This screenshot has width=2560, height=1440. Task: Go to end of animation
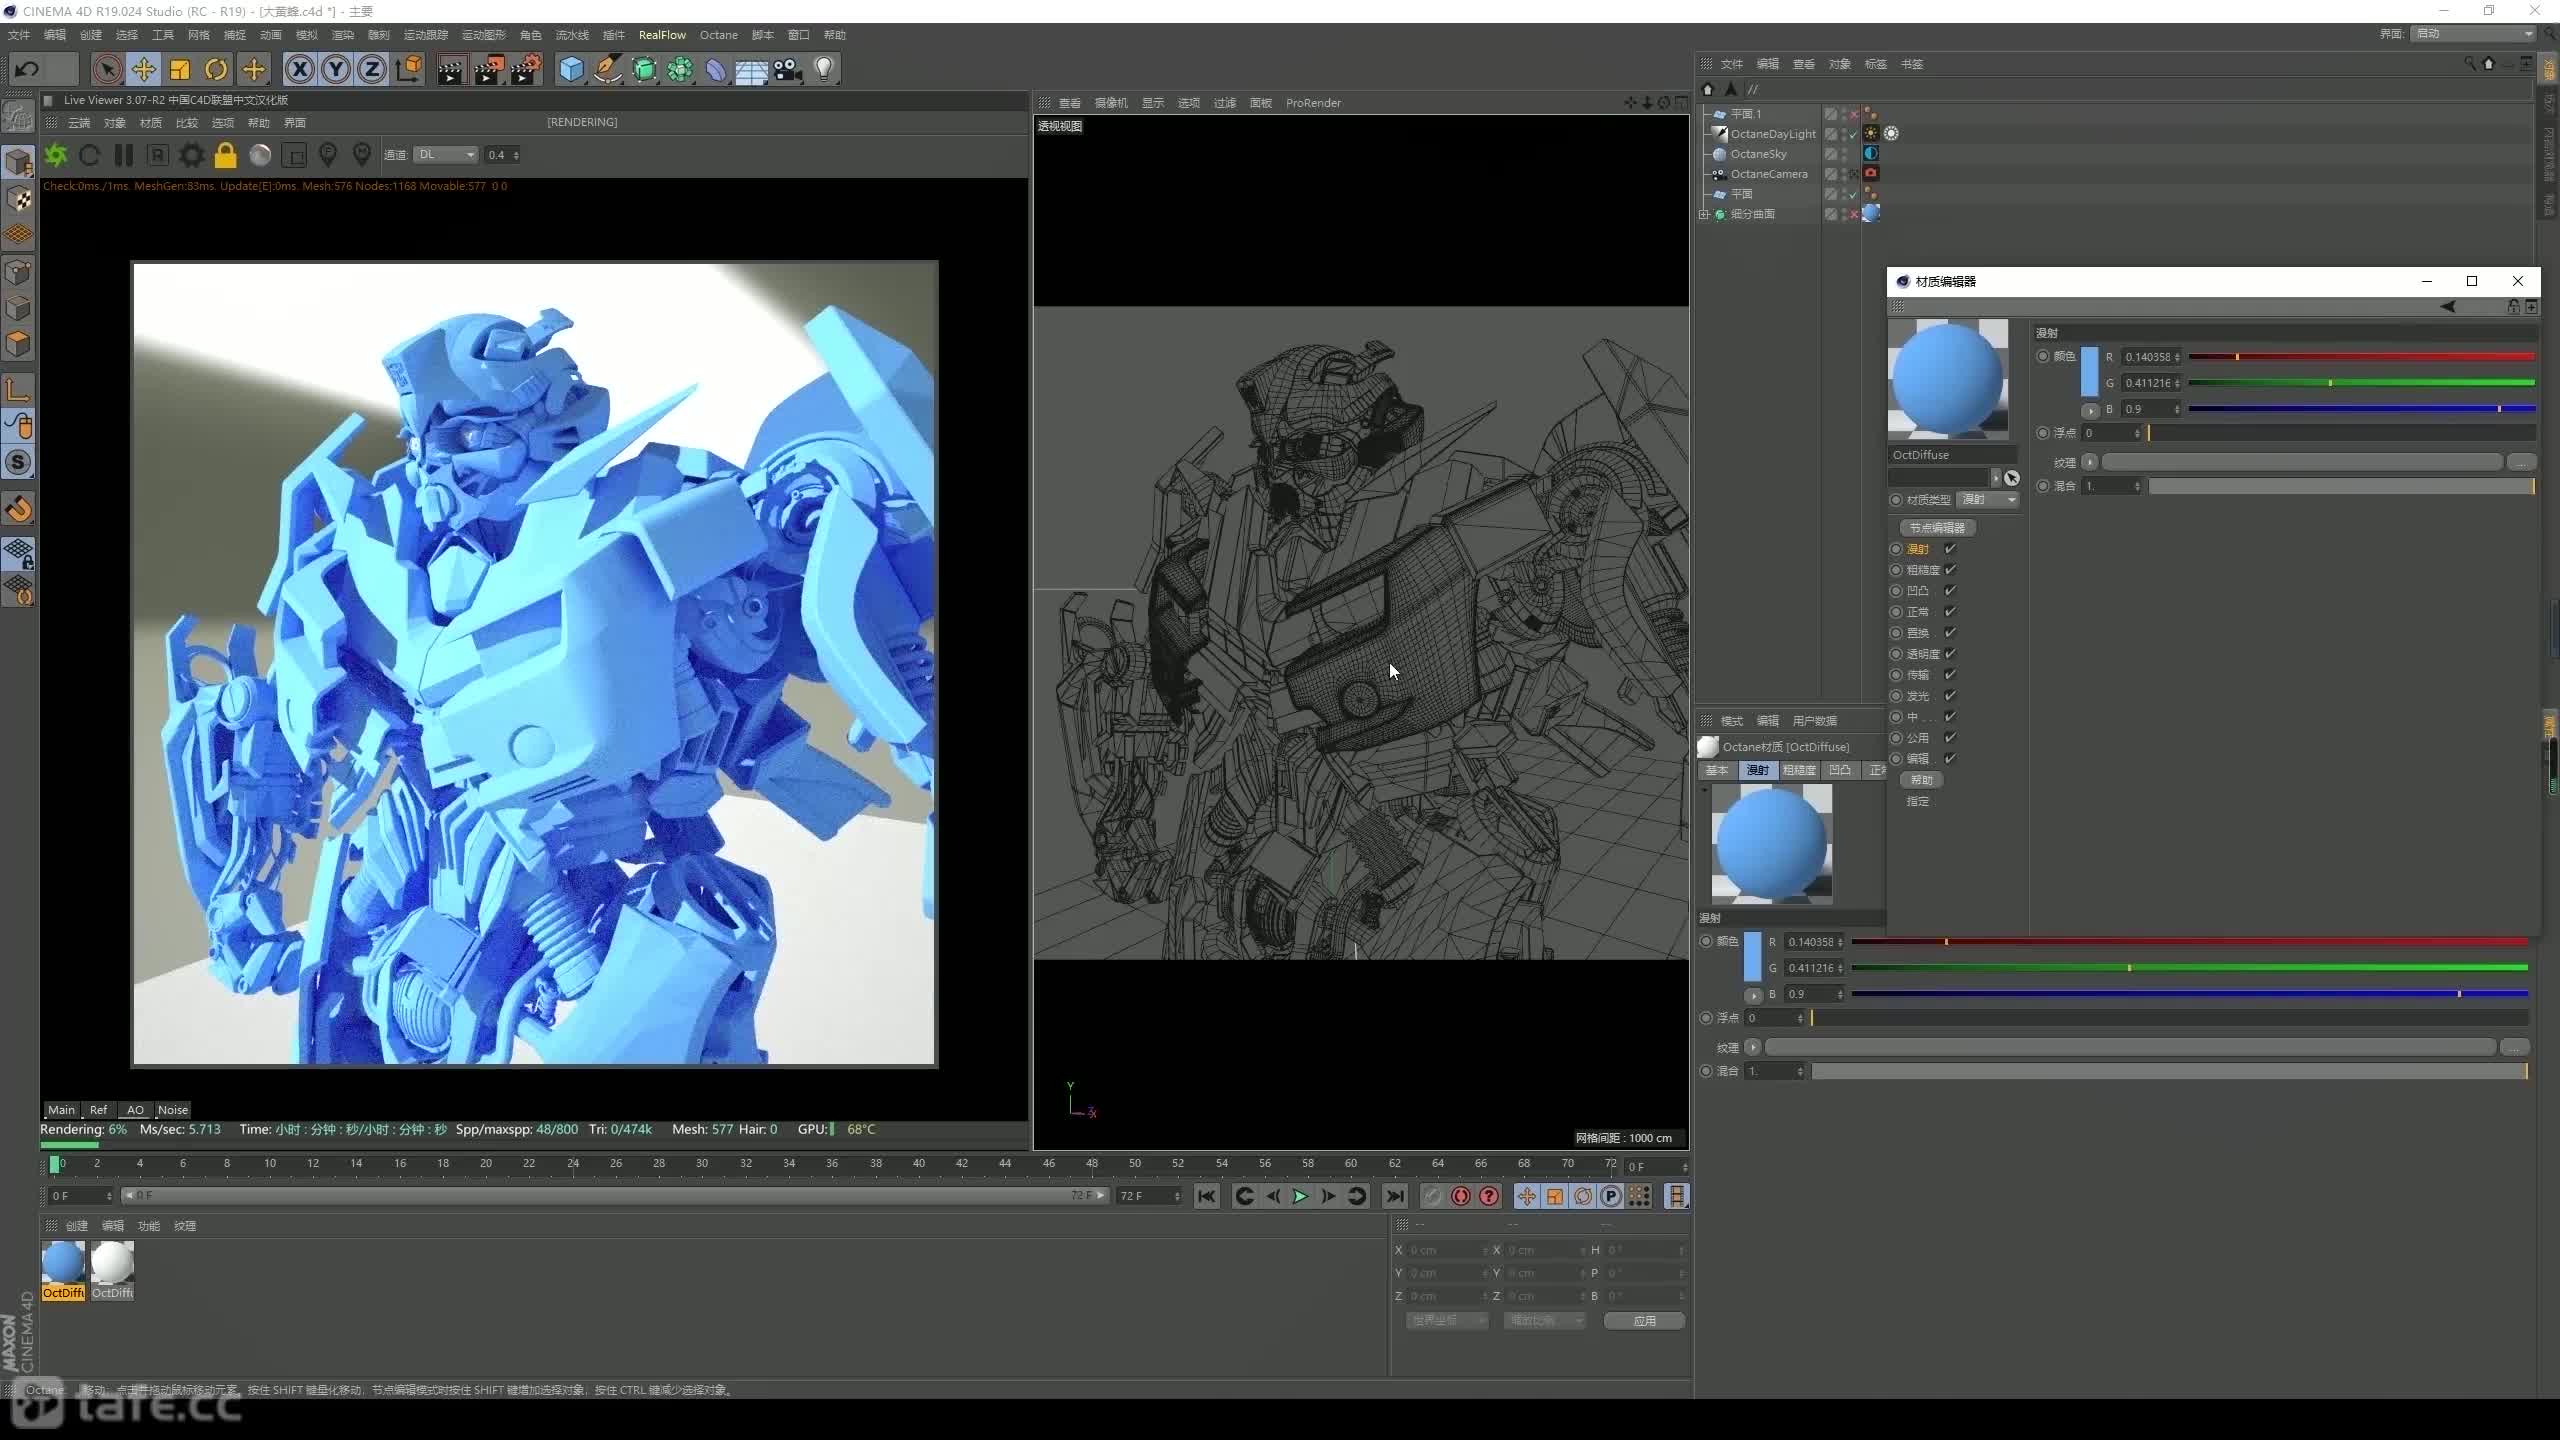(1395, 1196)
